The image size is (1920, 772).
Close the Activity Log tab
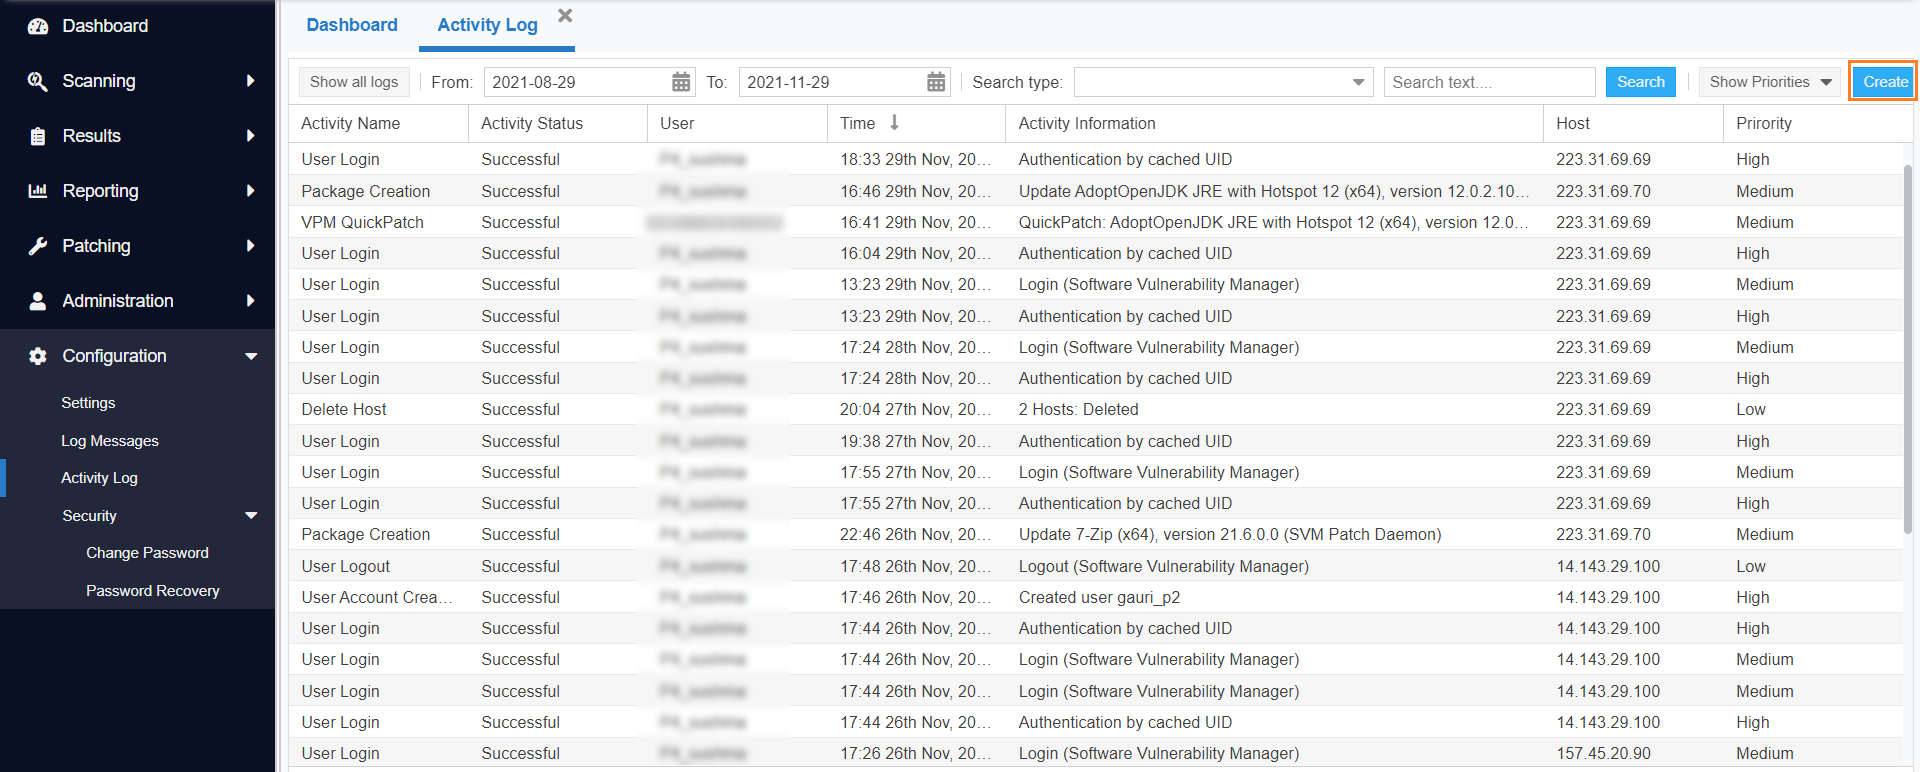(x=565, y=16)
